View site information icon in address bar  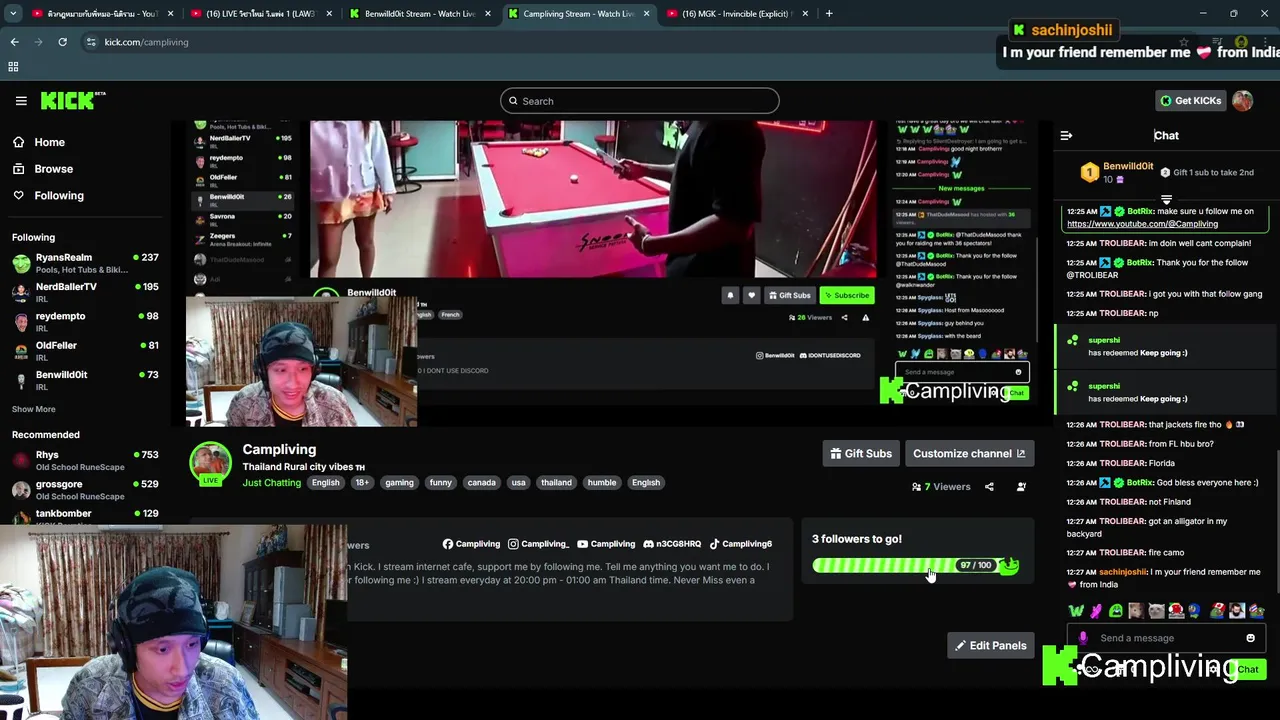click(x=91, y=42)
